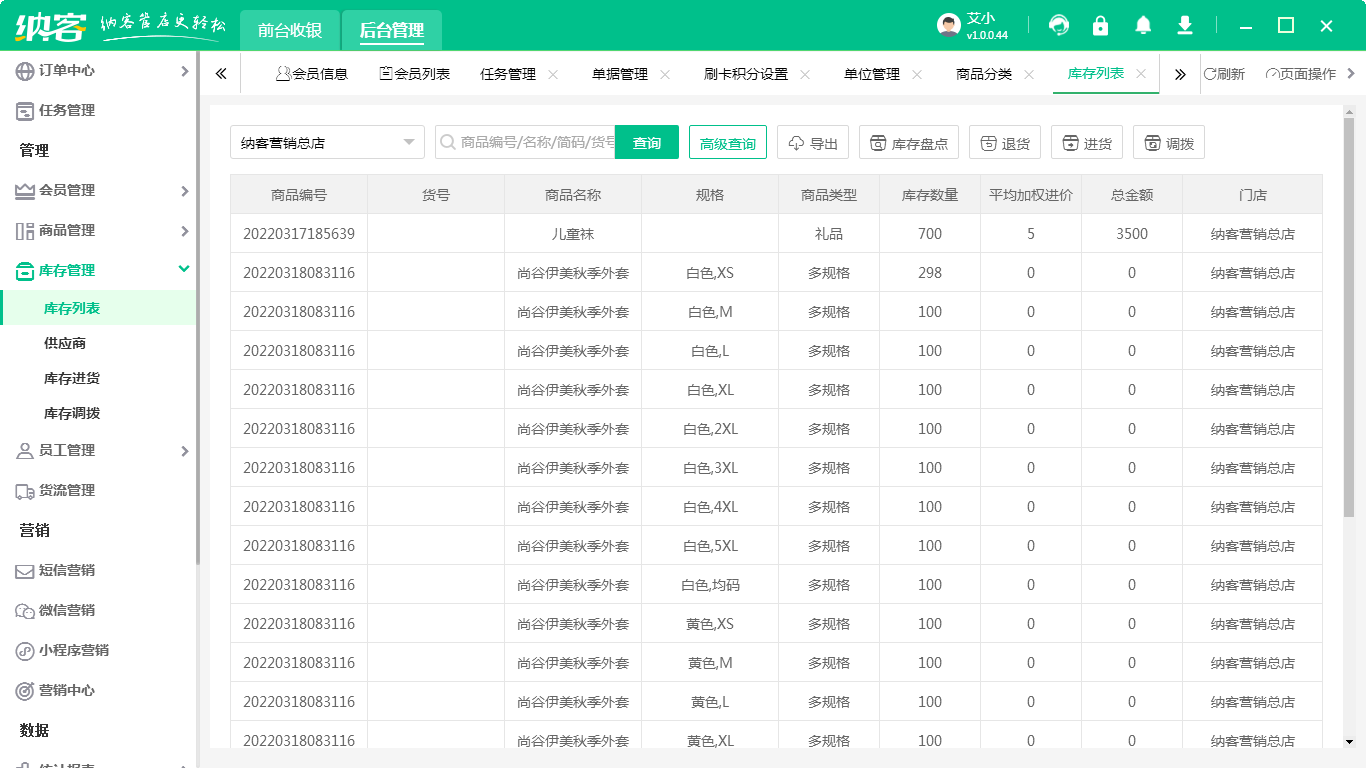
Task: Open the notifications bell
Action: click(1142, 26)
